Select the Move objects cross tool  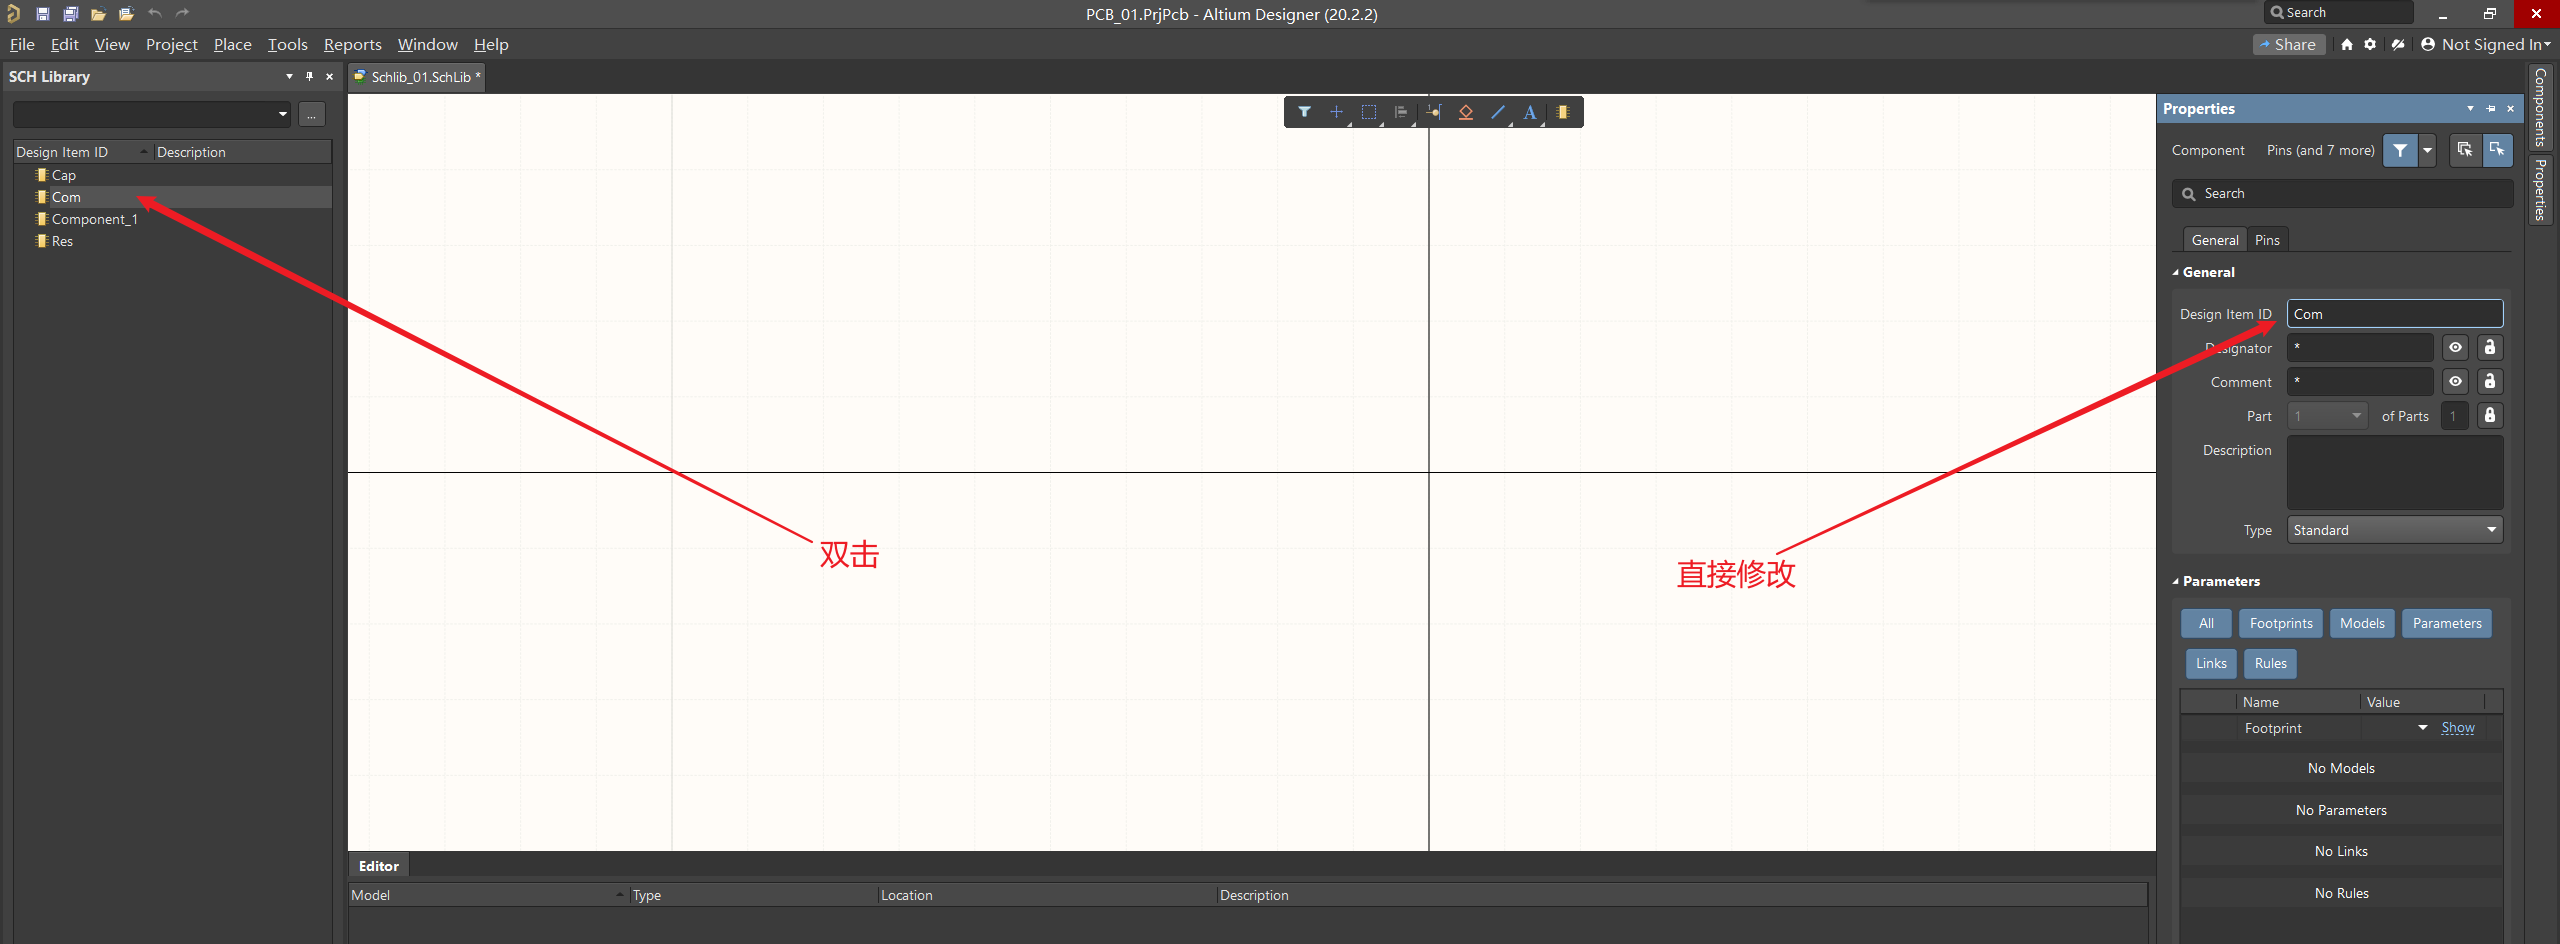[x=1336, y=112]
